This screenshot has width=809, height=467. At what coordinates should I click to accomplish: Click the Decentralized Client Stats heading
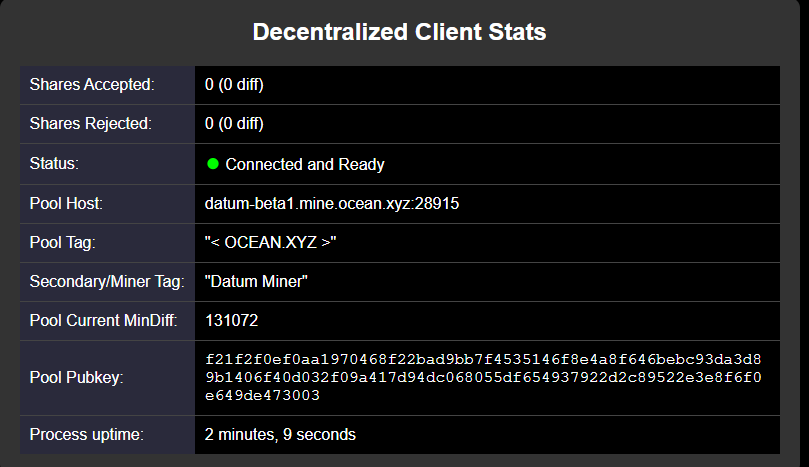[399, 32]
